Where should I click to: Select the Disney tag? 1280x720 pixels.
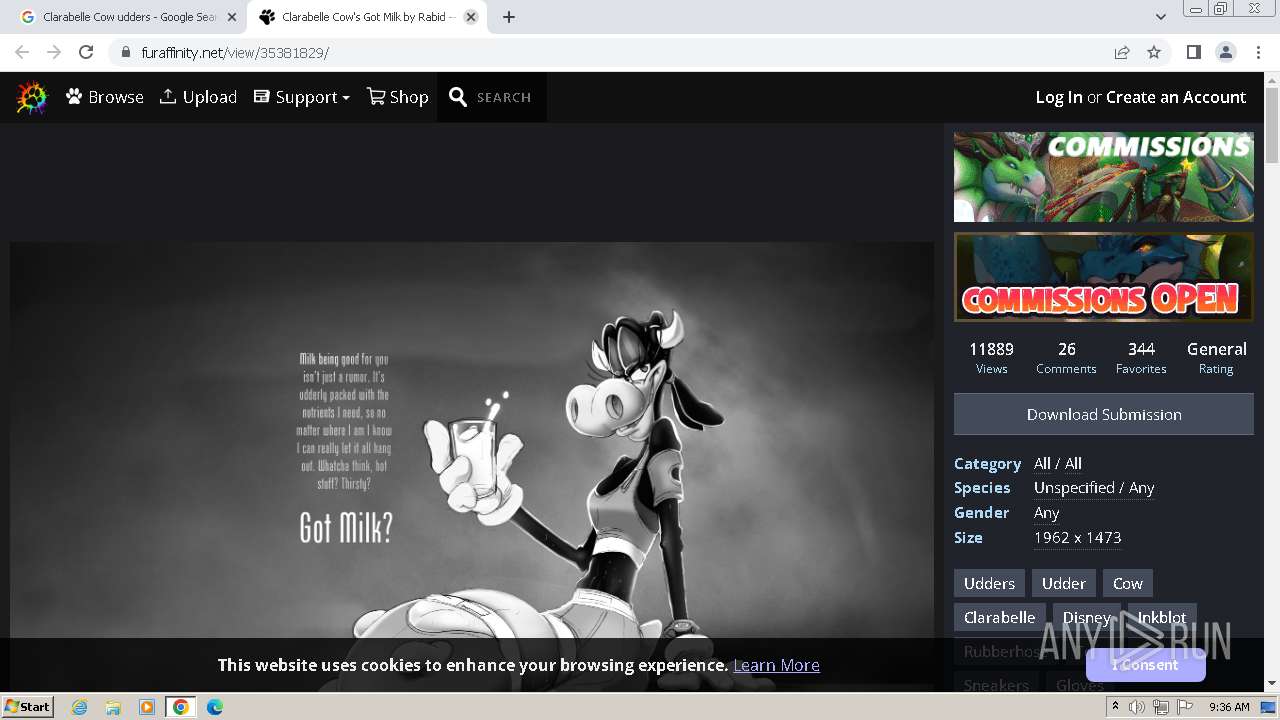tap(1086, 617)
